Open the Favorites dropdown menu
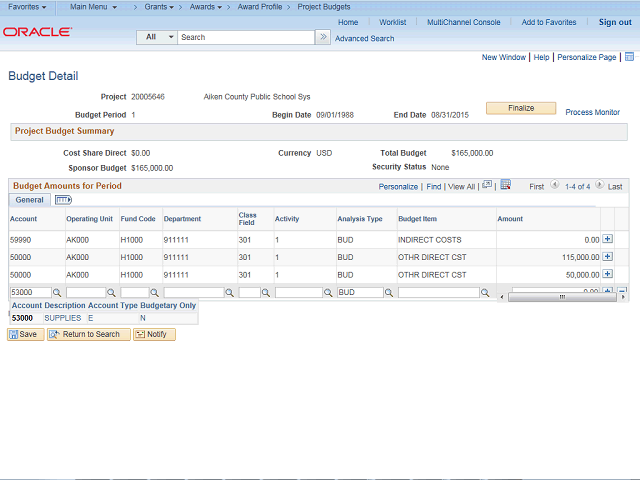The width and height of the screenshot is (640, 480). [x=27, y=7]
